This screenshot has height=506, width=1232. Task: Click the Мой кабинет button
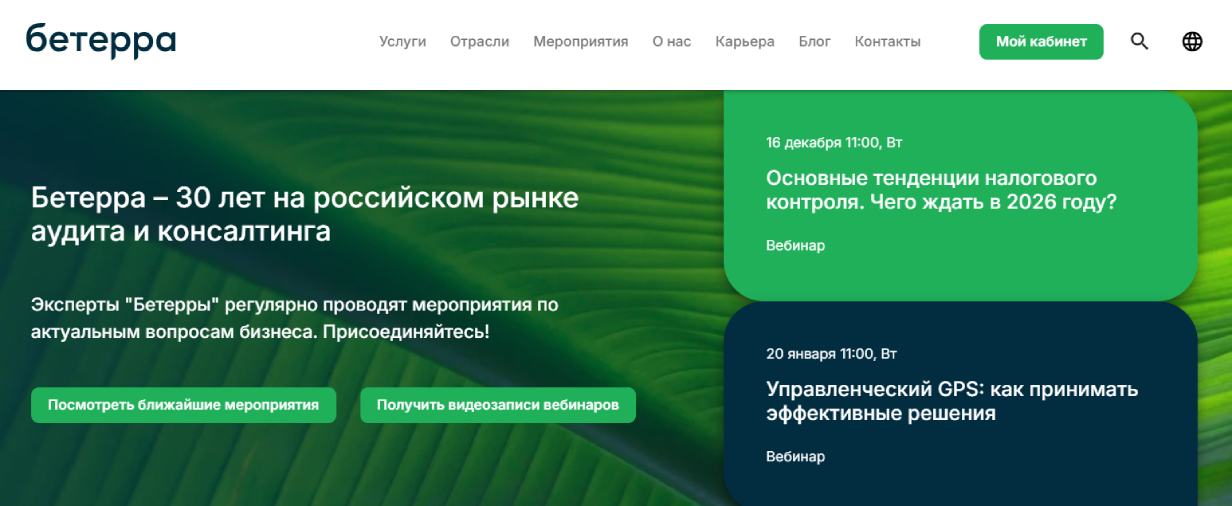(x=1041, y=41)
